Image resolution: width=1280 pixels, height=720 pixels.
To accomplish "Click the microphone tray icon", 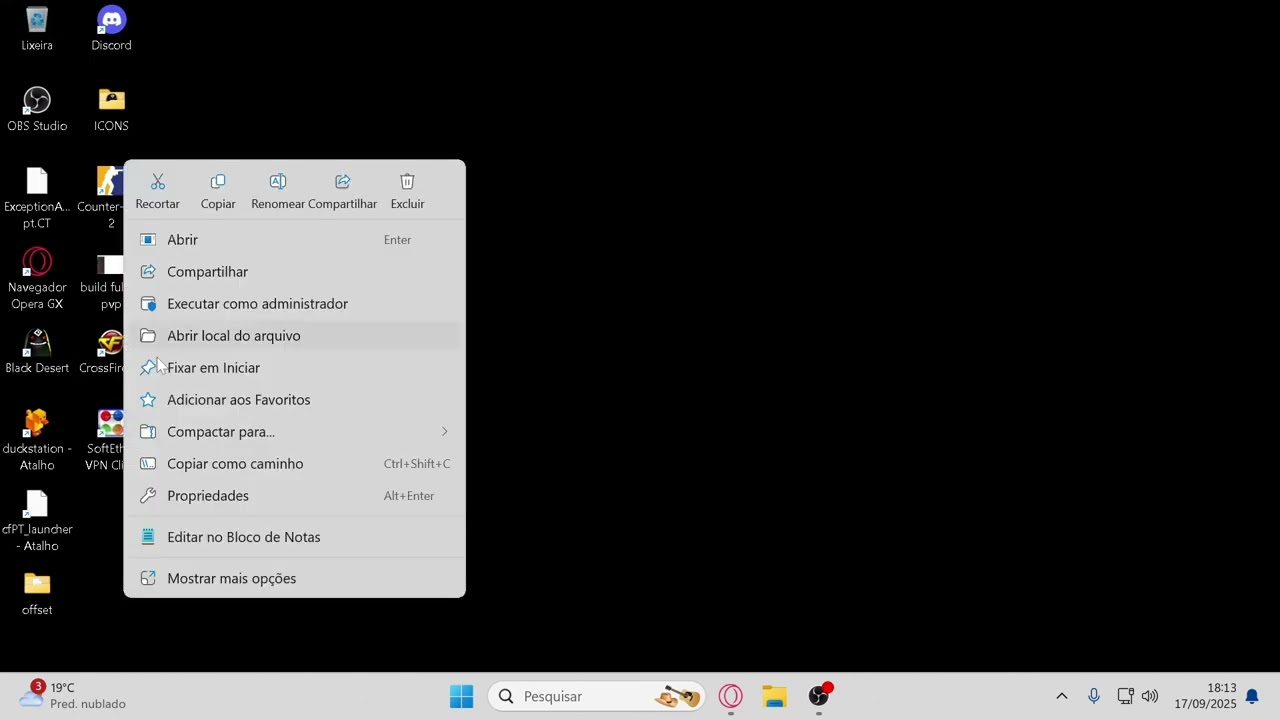I will [1094, 696].
